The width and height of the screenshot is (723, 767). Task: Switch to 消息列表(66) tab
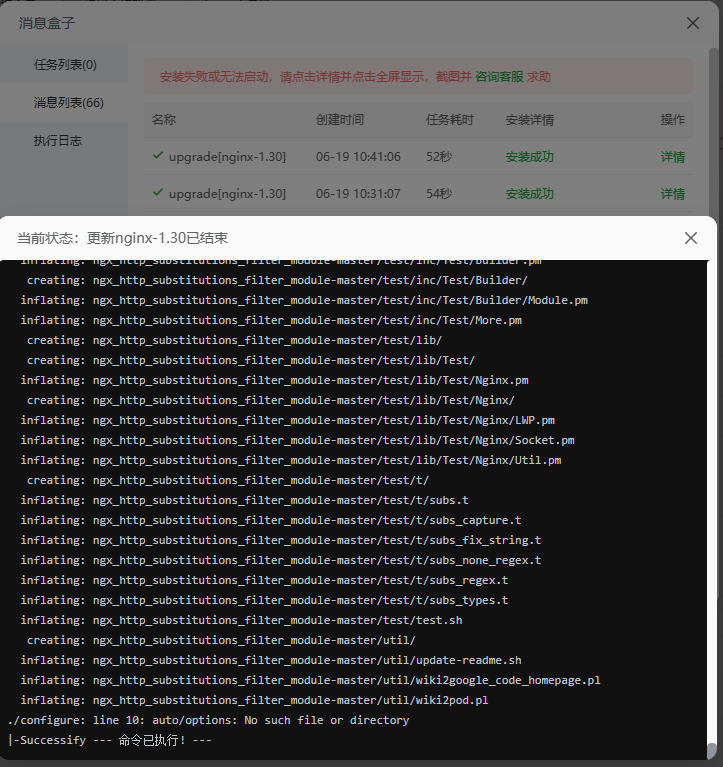pyautogui.click(x=68, y=102)
